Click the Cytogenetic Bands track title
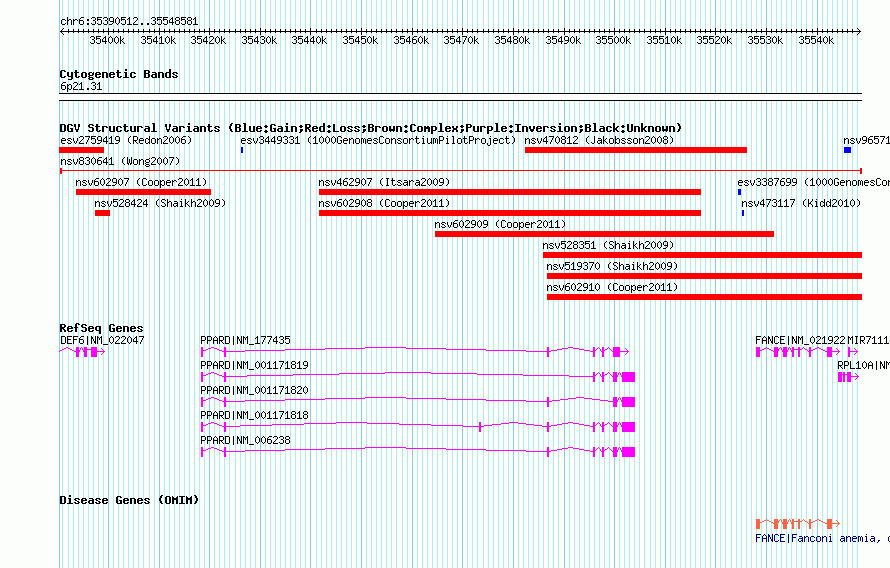The height and width of the screenshot is (568, 890). 119,74
